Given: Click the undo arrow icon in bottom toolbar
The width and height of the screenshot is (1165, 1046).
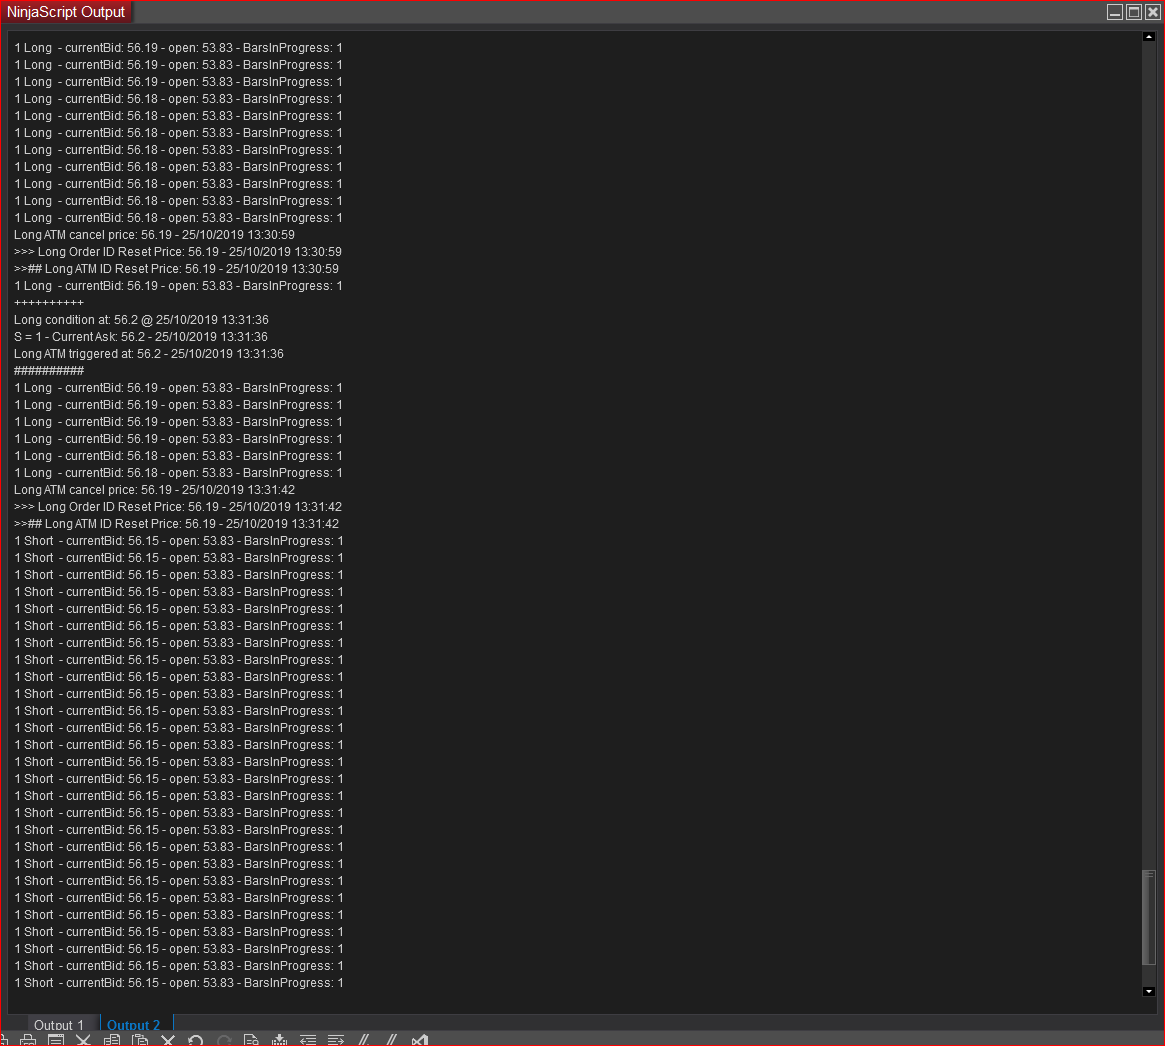Looking at the screenshot, I should click(195, 1040).
